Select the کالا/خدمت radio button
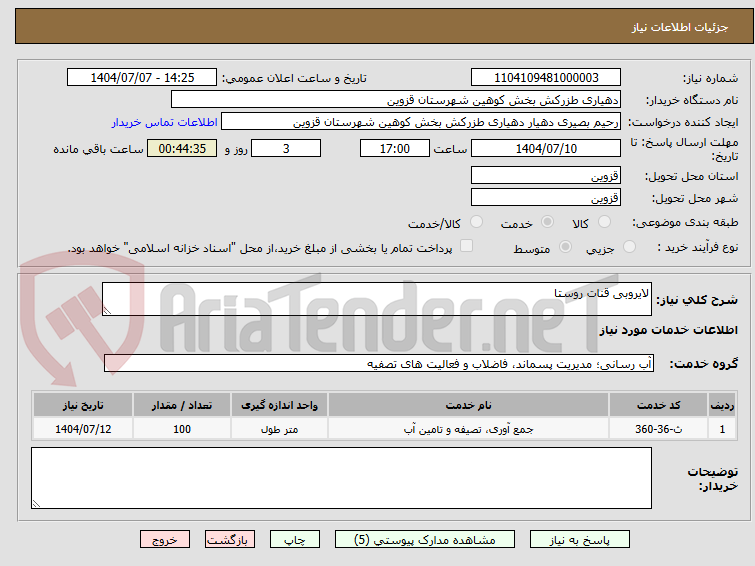The image size is (755, 566). pos(476,222)
